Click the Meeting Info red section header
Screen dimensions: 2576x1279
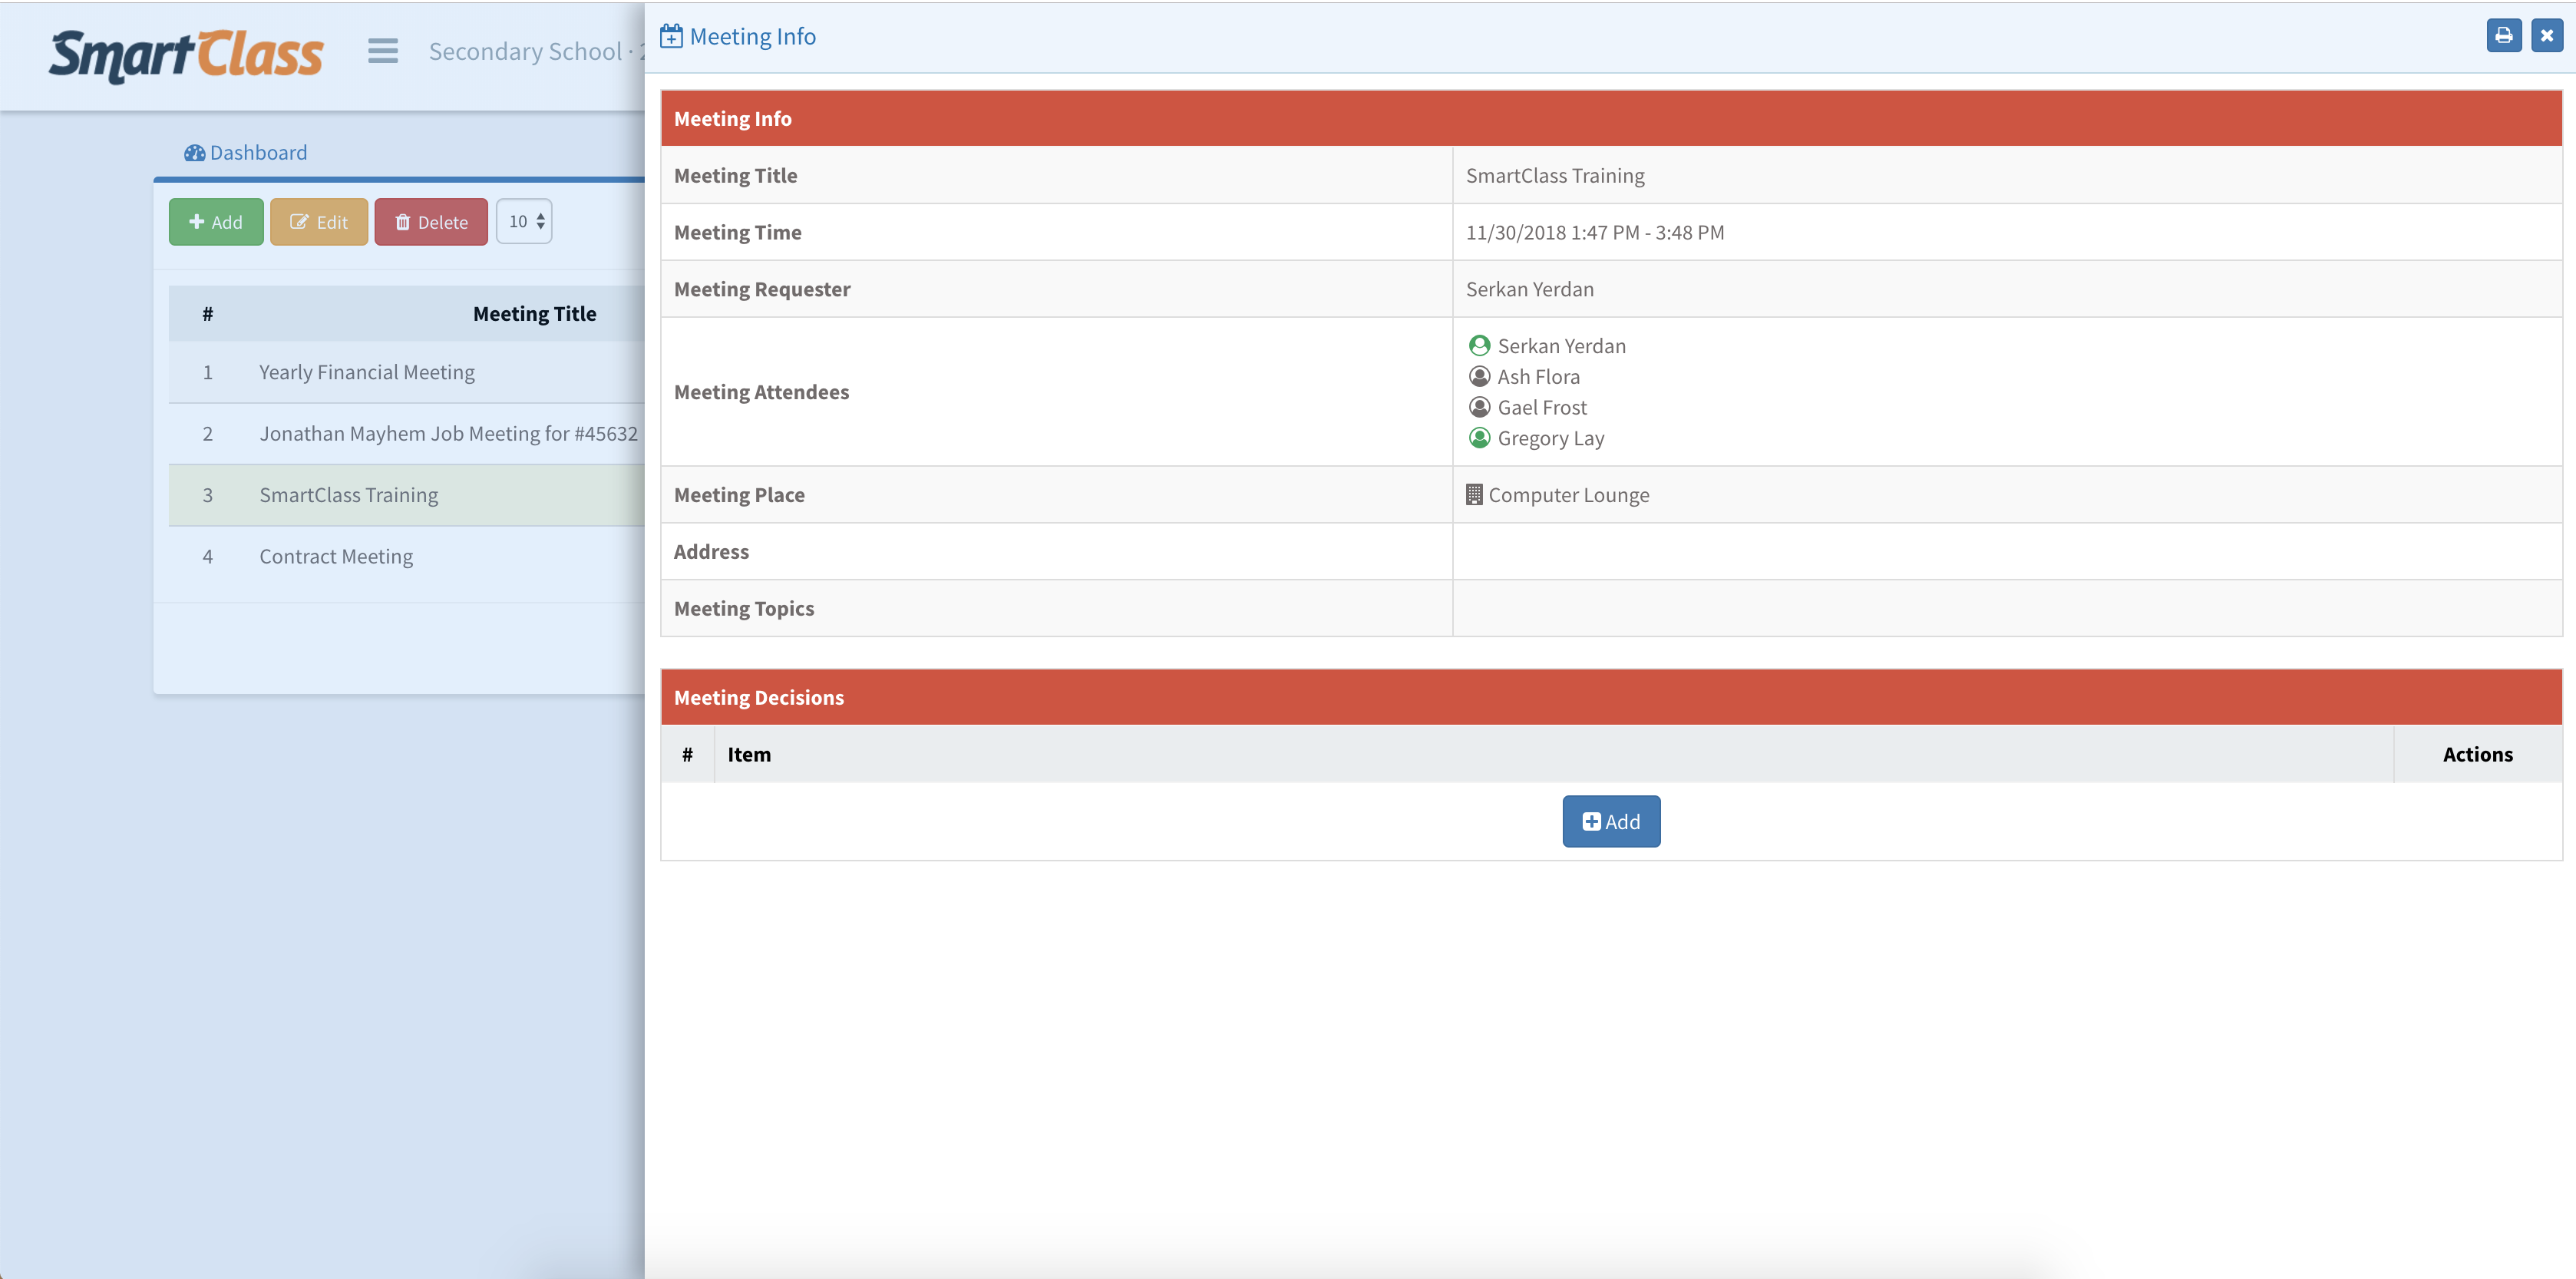coord(1611,119)
